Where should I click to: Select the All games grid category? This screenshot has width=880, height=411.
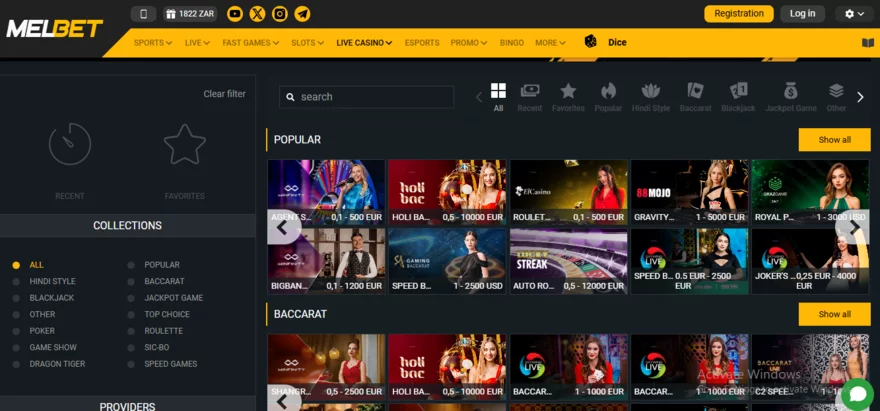(x=498, y=97)
